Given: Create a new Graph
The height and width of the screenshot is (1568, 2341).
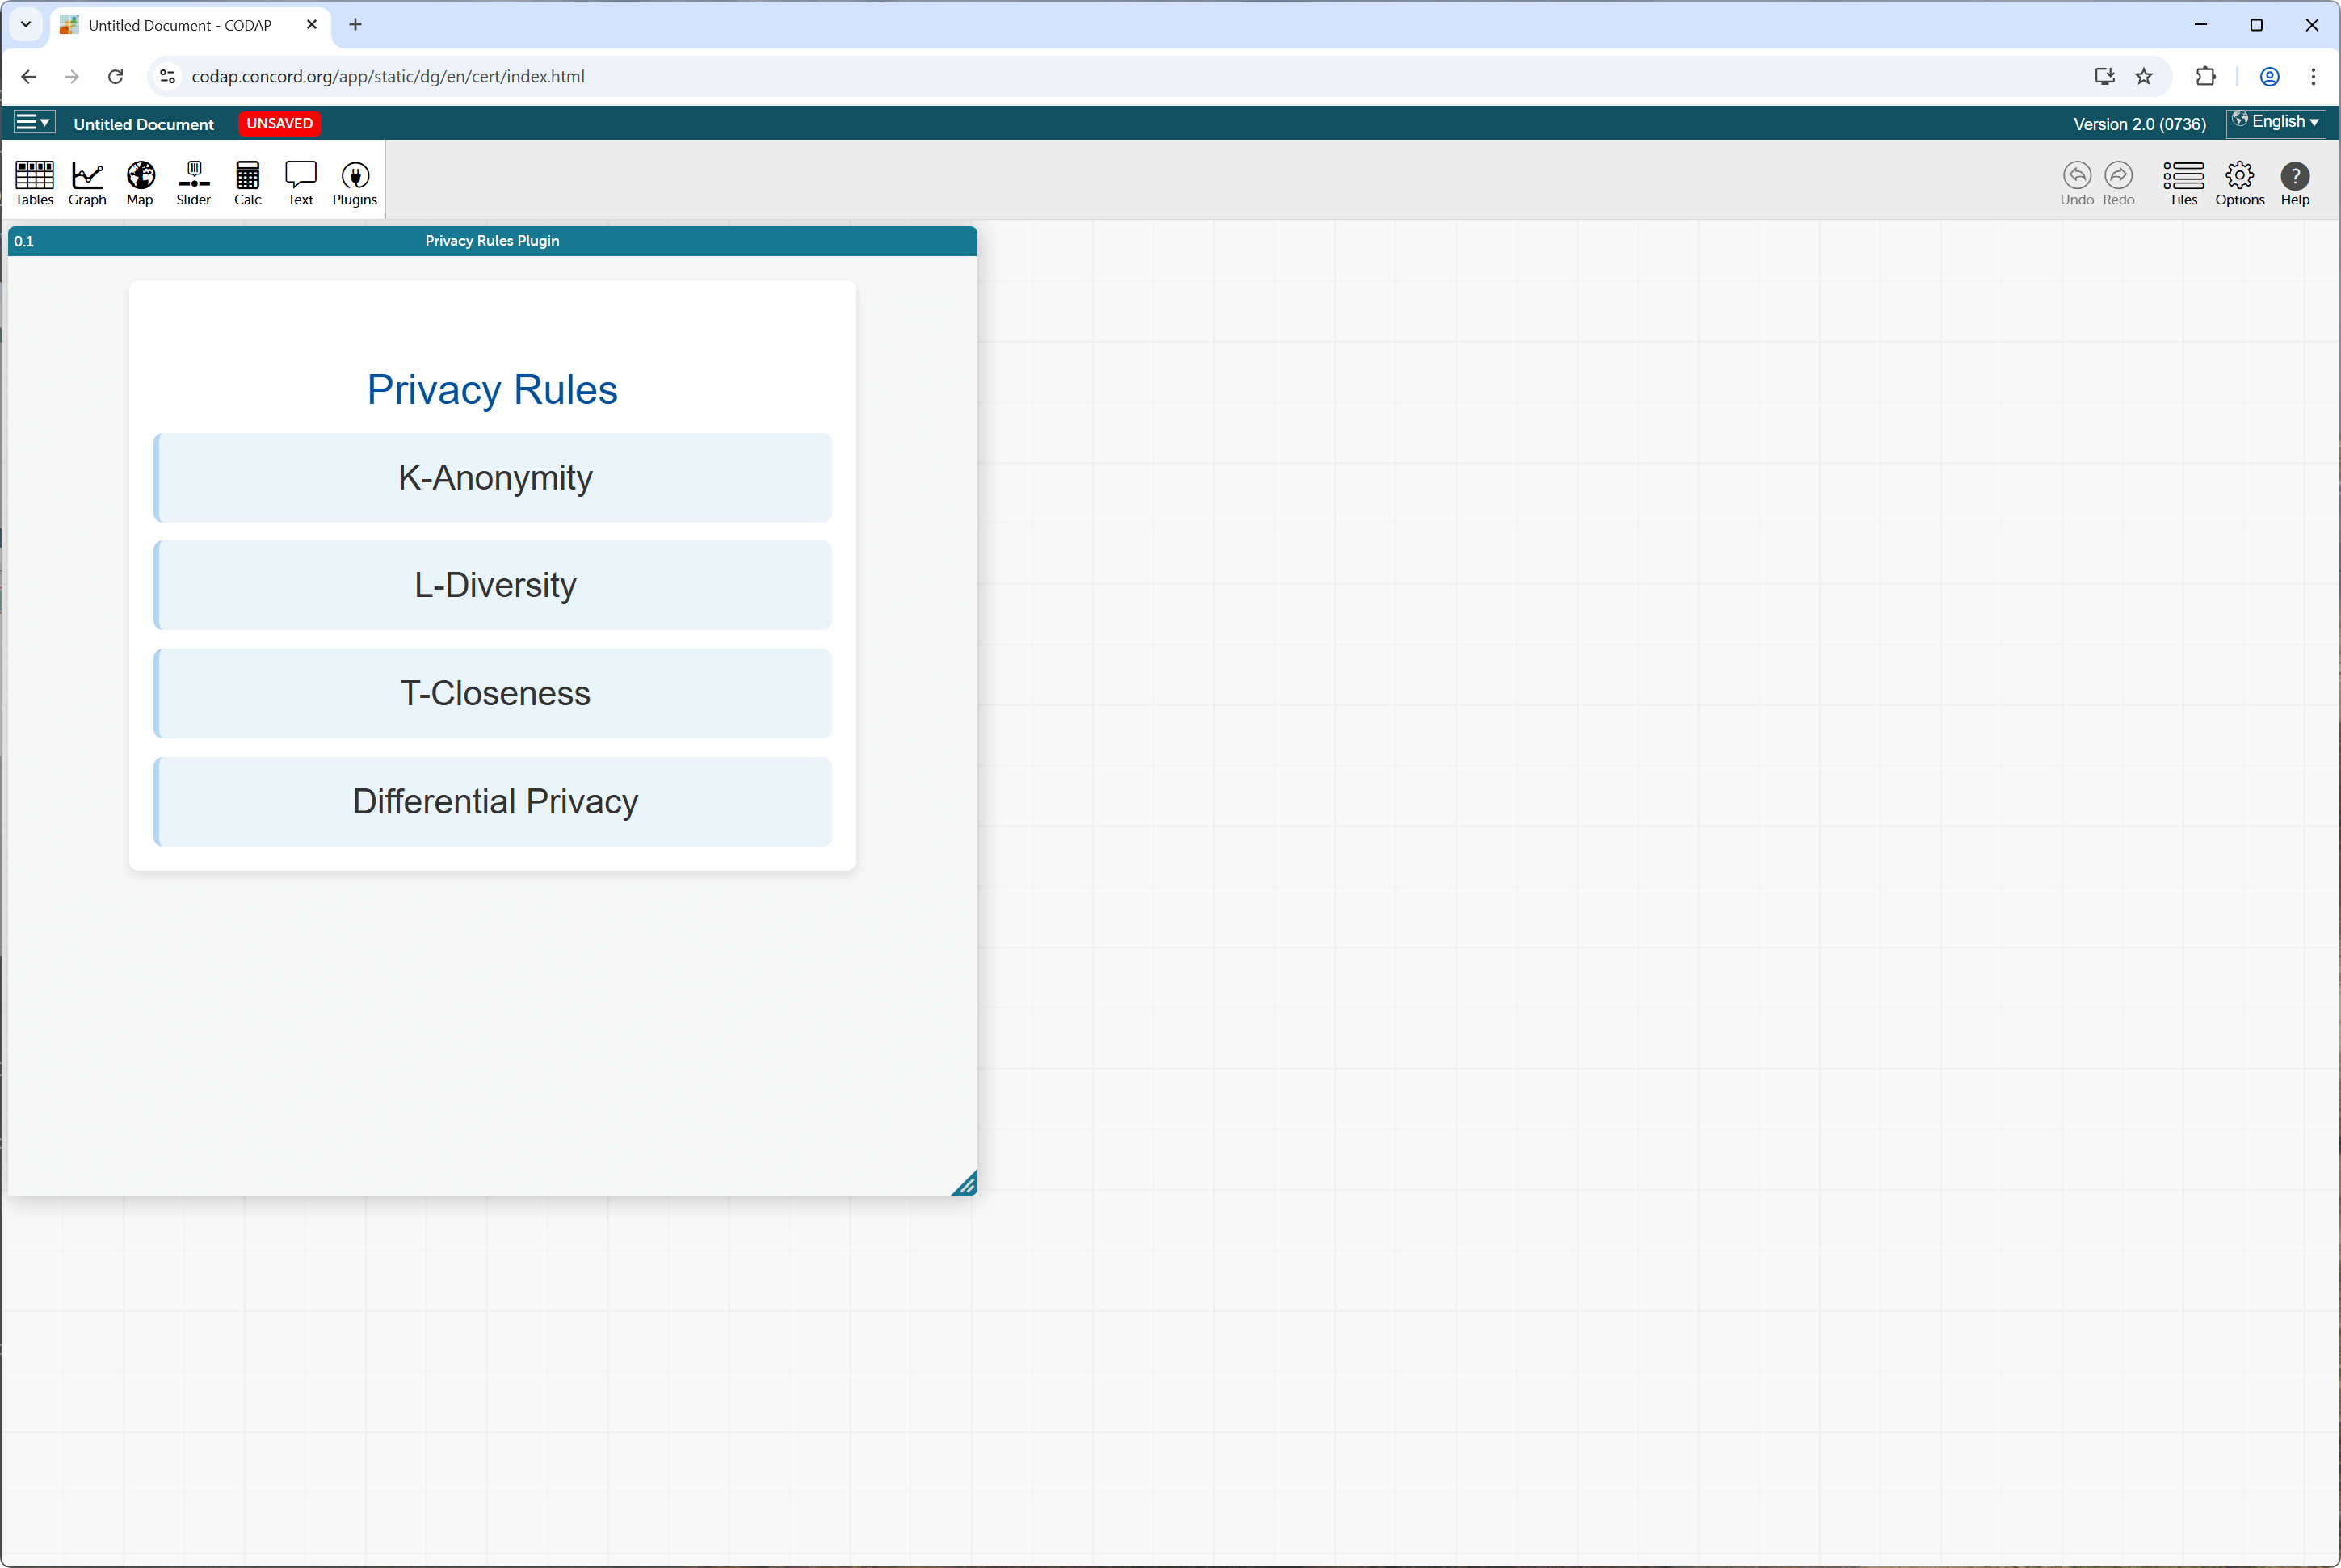Looking at the screenshot, I should [87, 183].
